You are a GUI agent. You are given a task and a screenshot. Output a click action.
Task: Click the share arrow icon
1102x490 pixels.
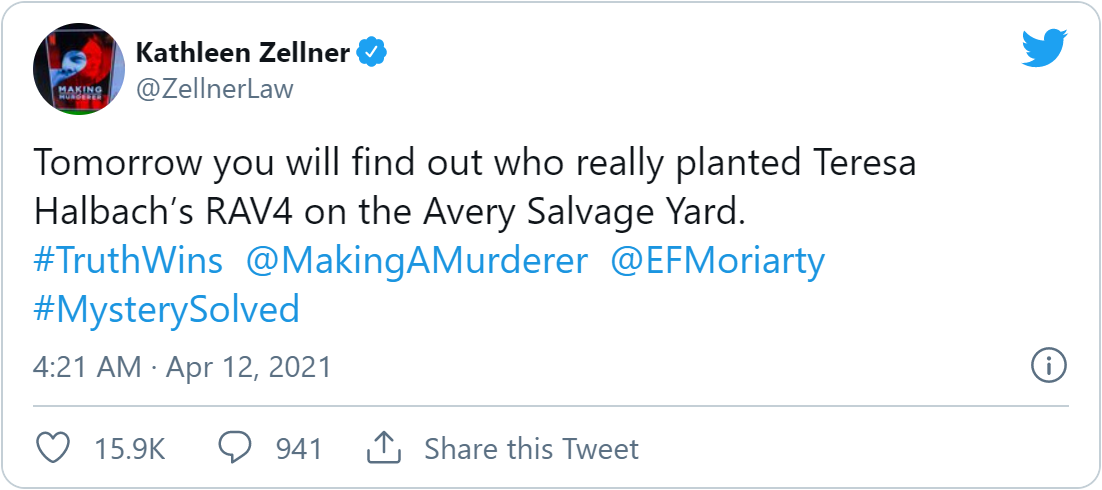coord(383,448)
